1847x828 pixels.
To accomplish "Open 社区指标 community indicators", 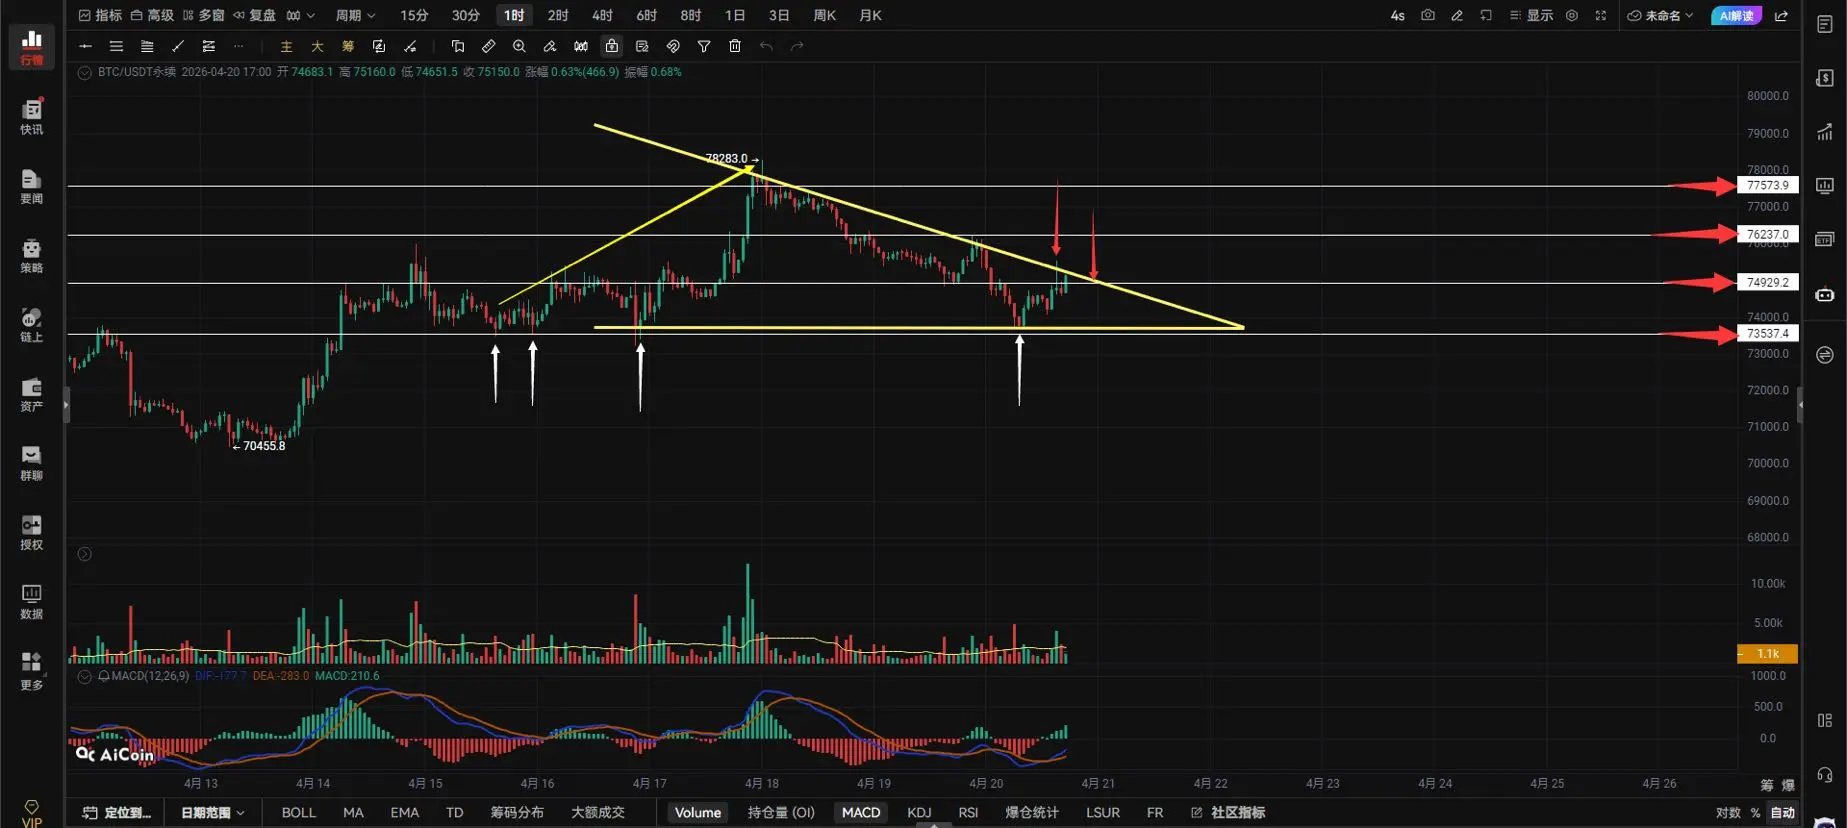I will (1228, 813).
